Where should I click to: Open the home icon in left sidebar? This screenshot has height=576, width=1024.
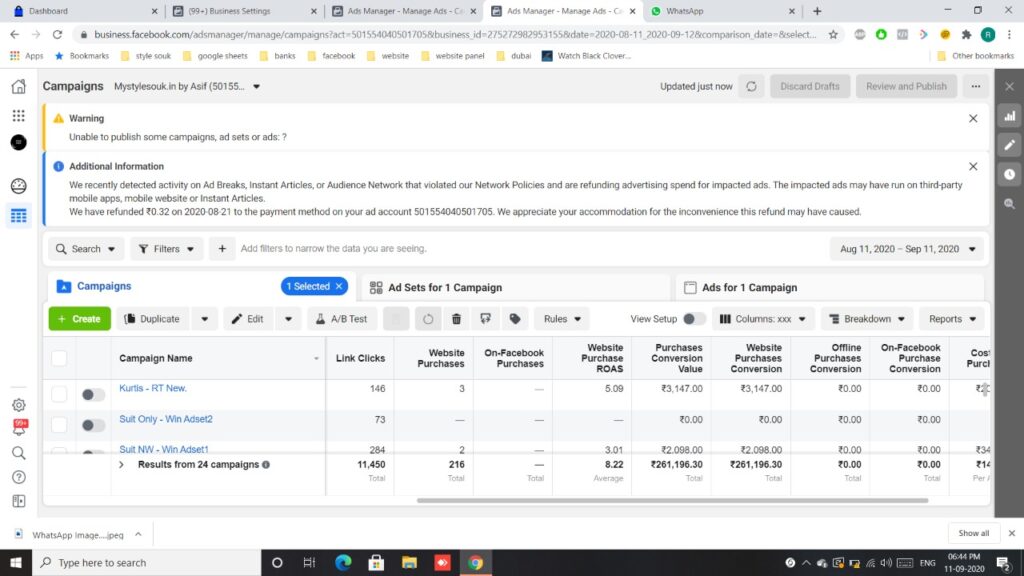point(18,87)
